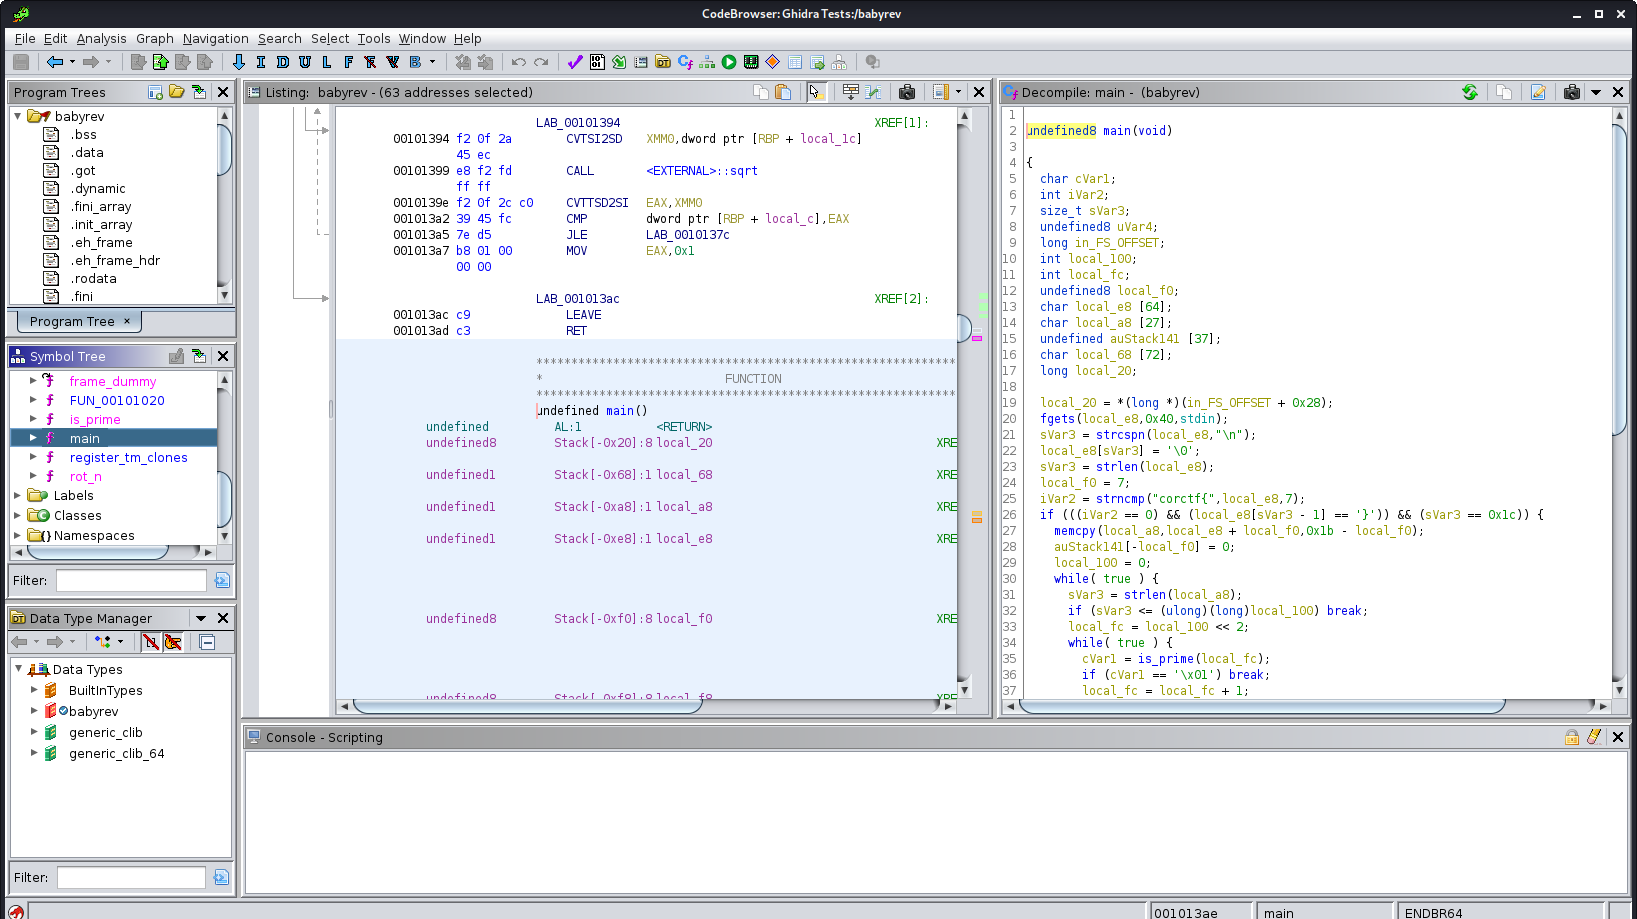Select rot_n function in Symbol Tree

tap(85, 476)
